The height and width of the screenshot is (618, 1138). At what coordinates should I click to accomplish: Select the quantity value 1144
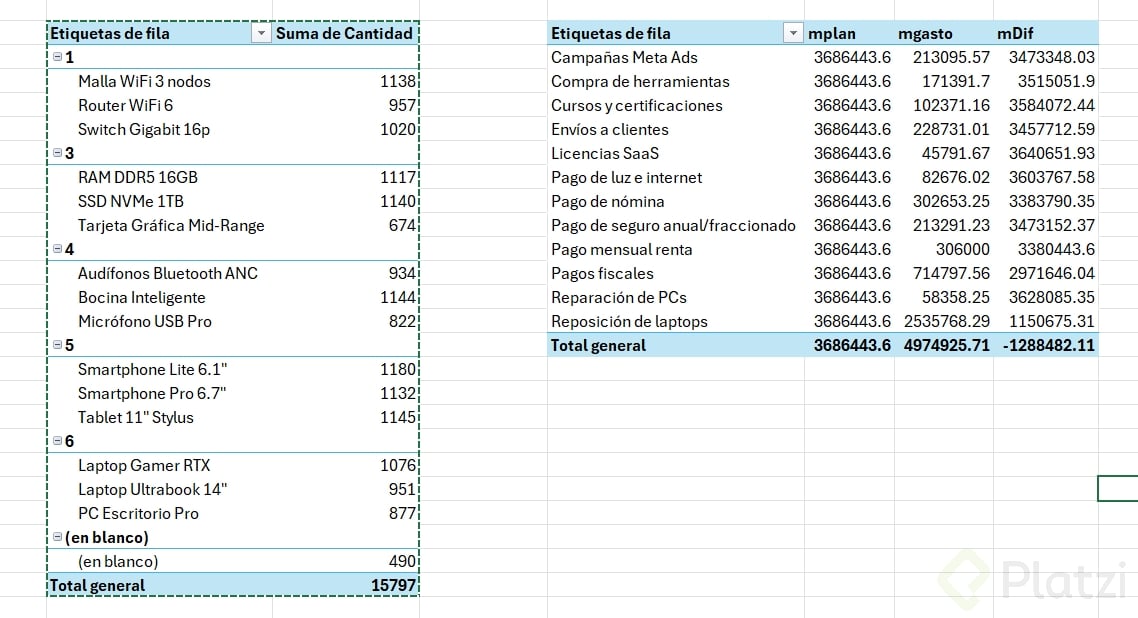tap(398, 297)
